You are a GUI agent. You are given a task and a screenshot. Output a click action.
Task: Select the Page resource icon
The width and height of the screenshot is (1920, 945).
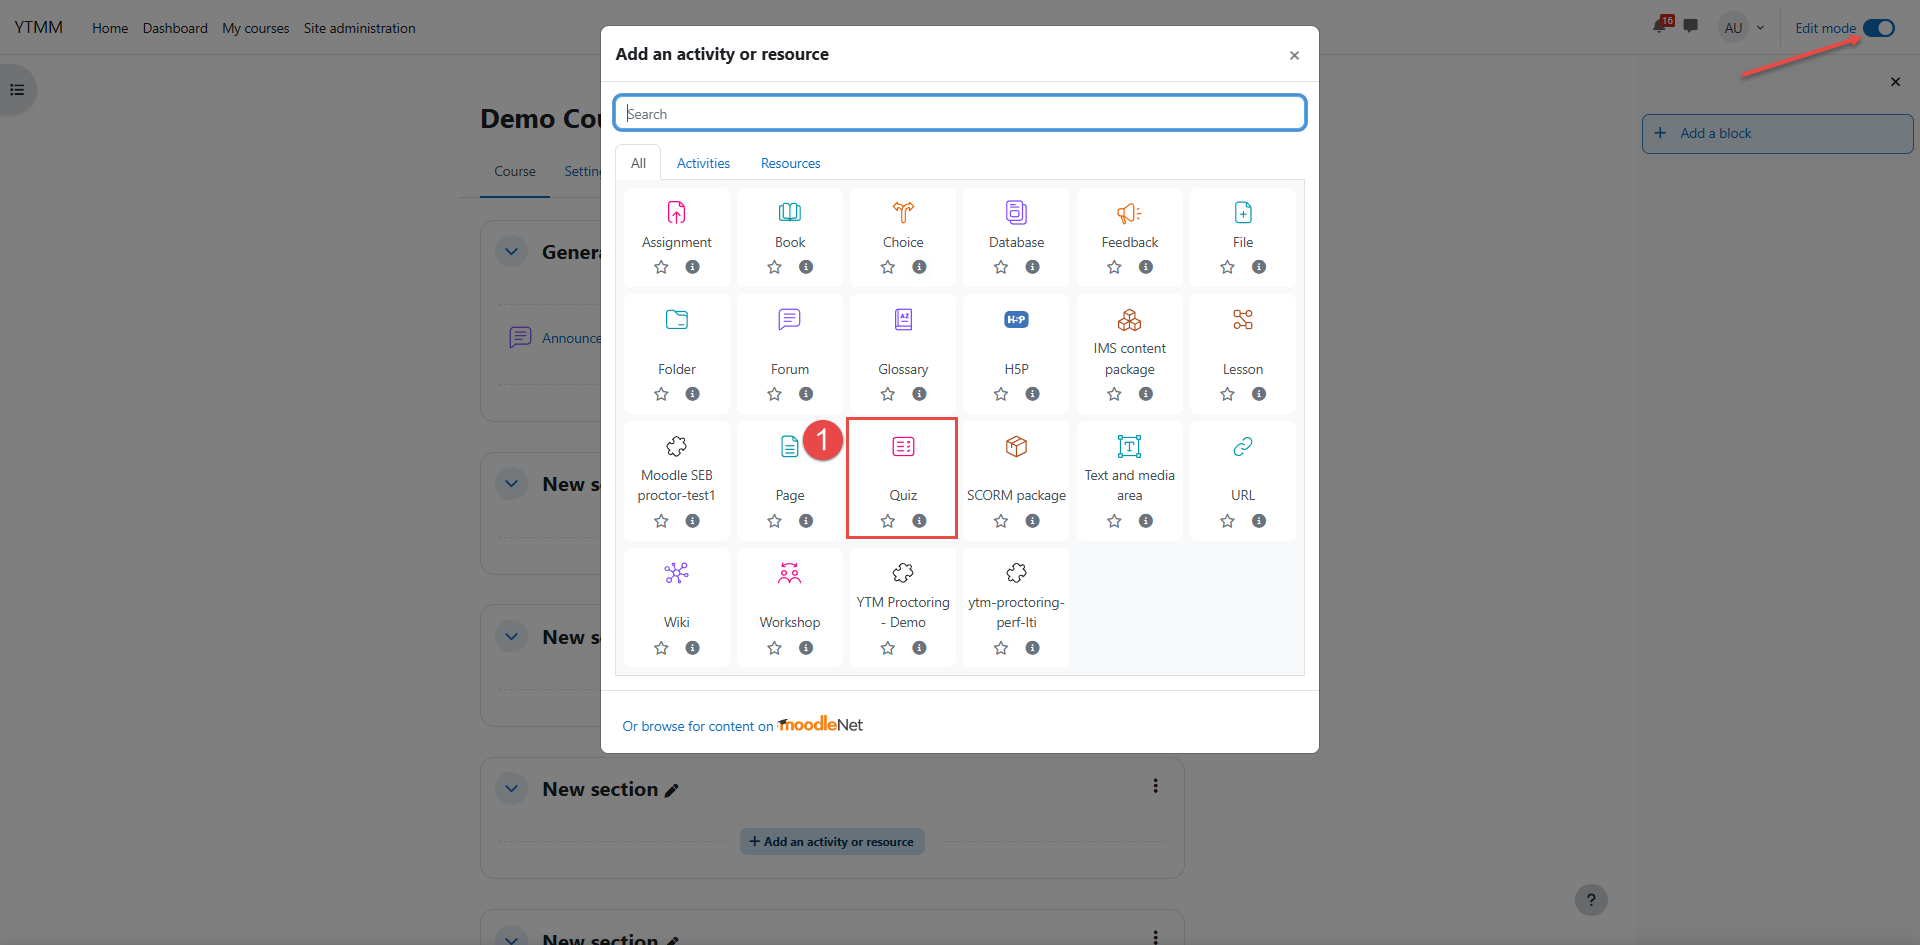click(790, 446)
